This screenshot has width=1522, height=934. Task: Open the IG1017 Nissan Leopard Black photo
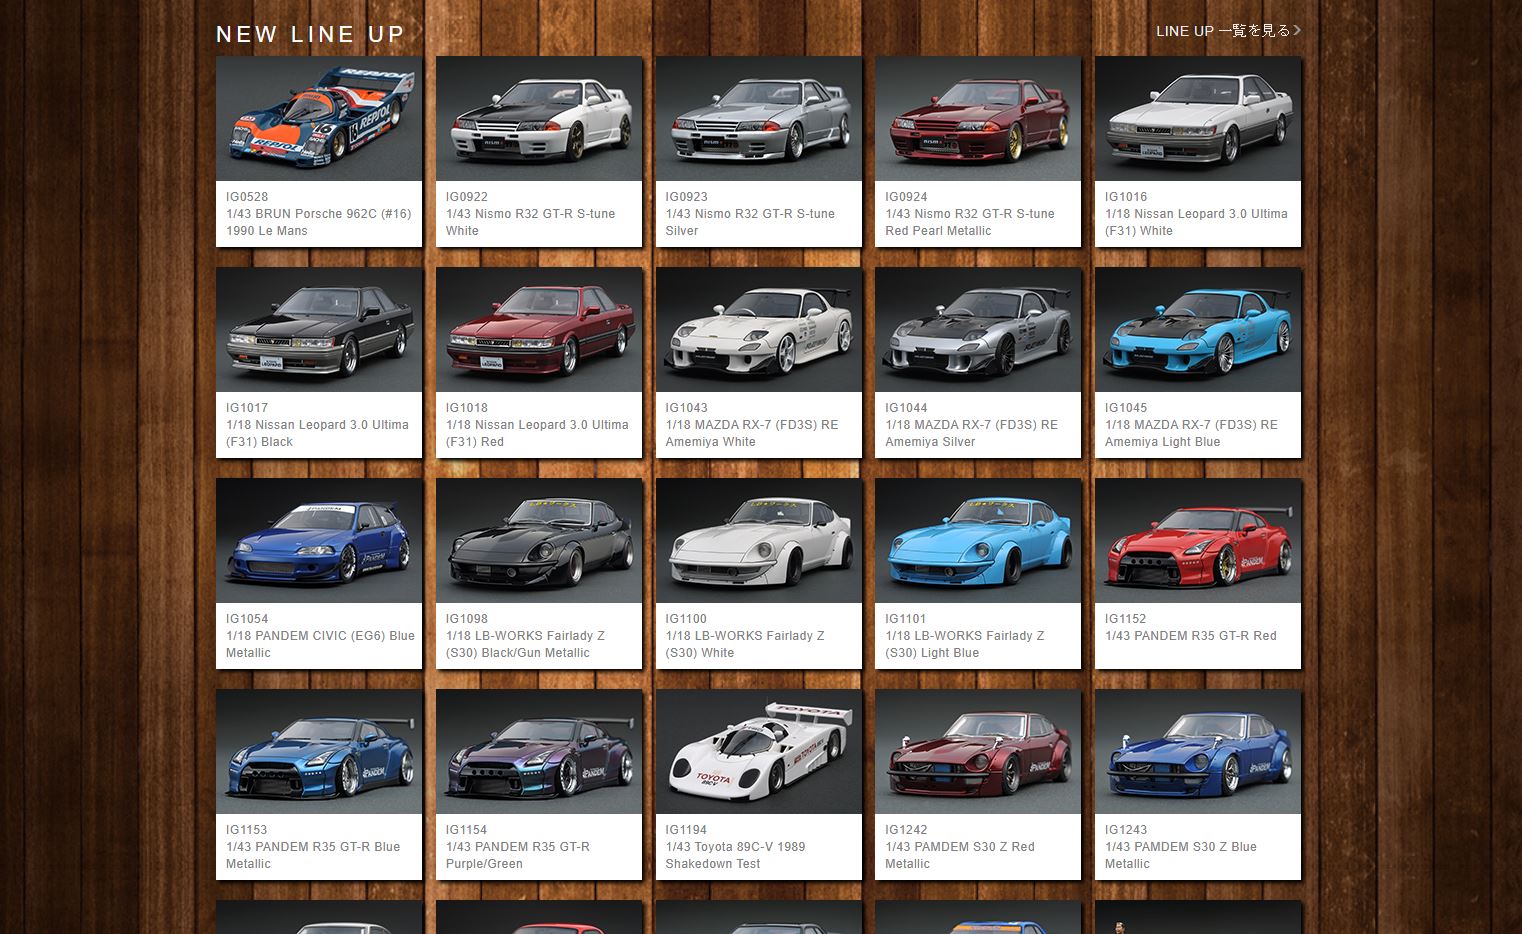319,330
